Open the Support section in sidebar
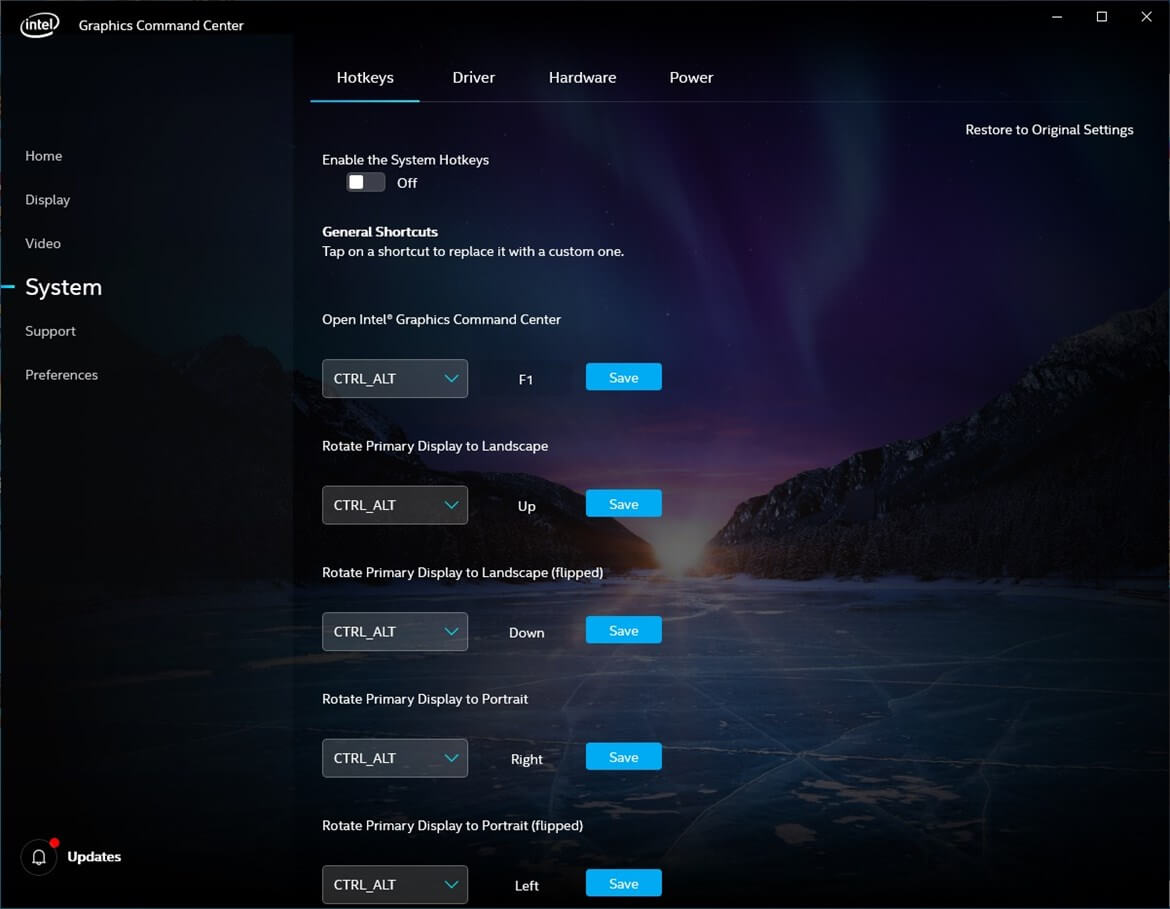Screen dimensions: 1170x909 click(50, 331)
